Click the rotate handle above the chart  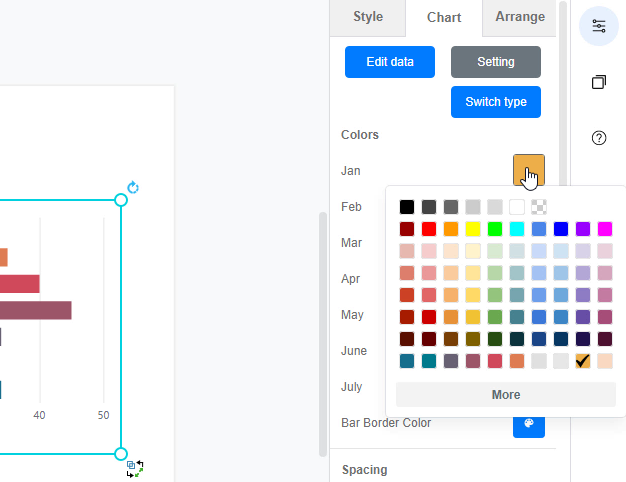pos(133,188)
